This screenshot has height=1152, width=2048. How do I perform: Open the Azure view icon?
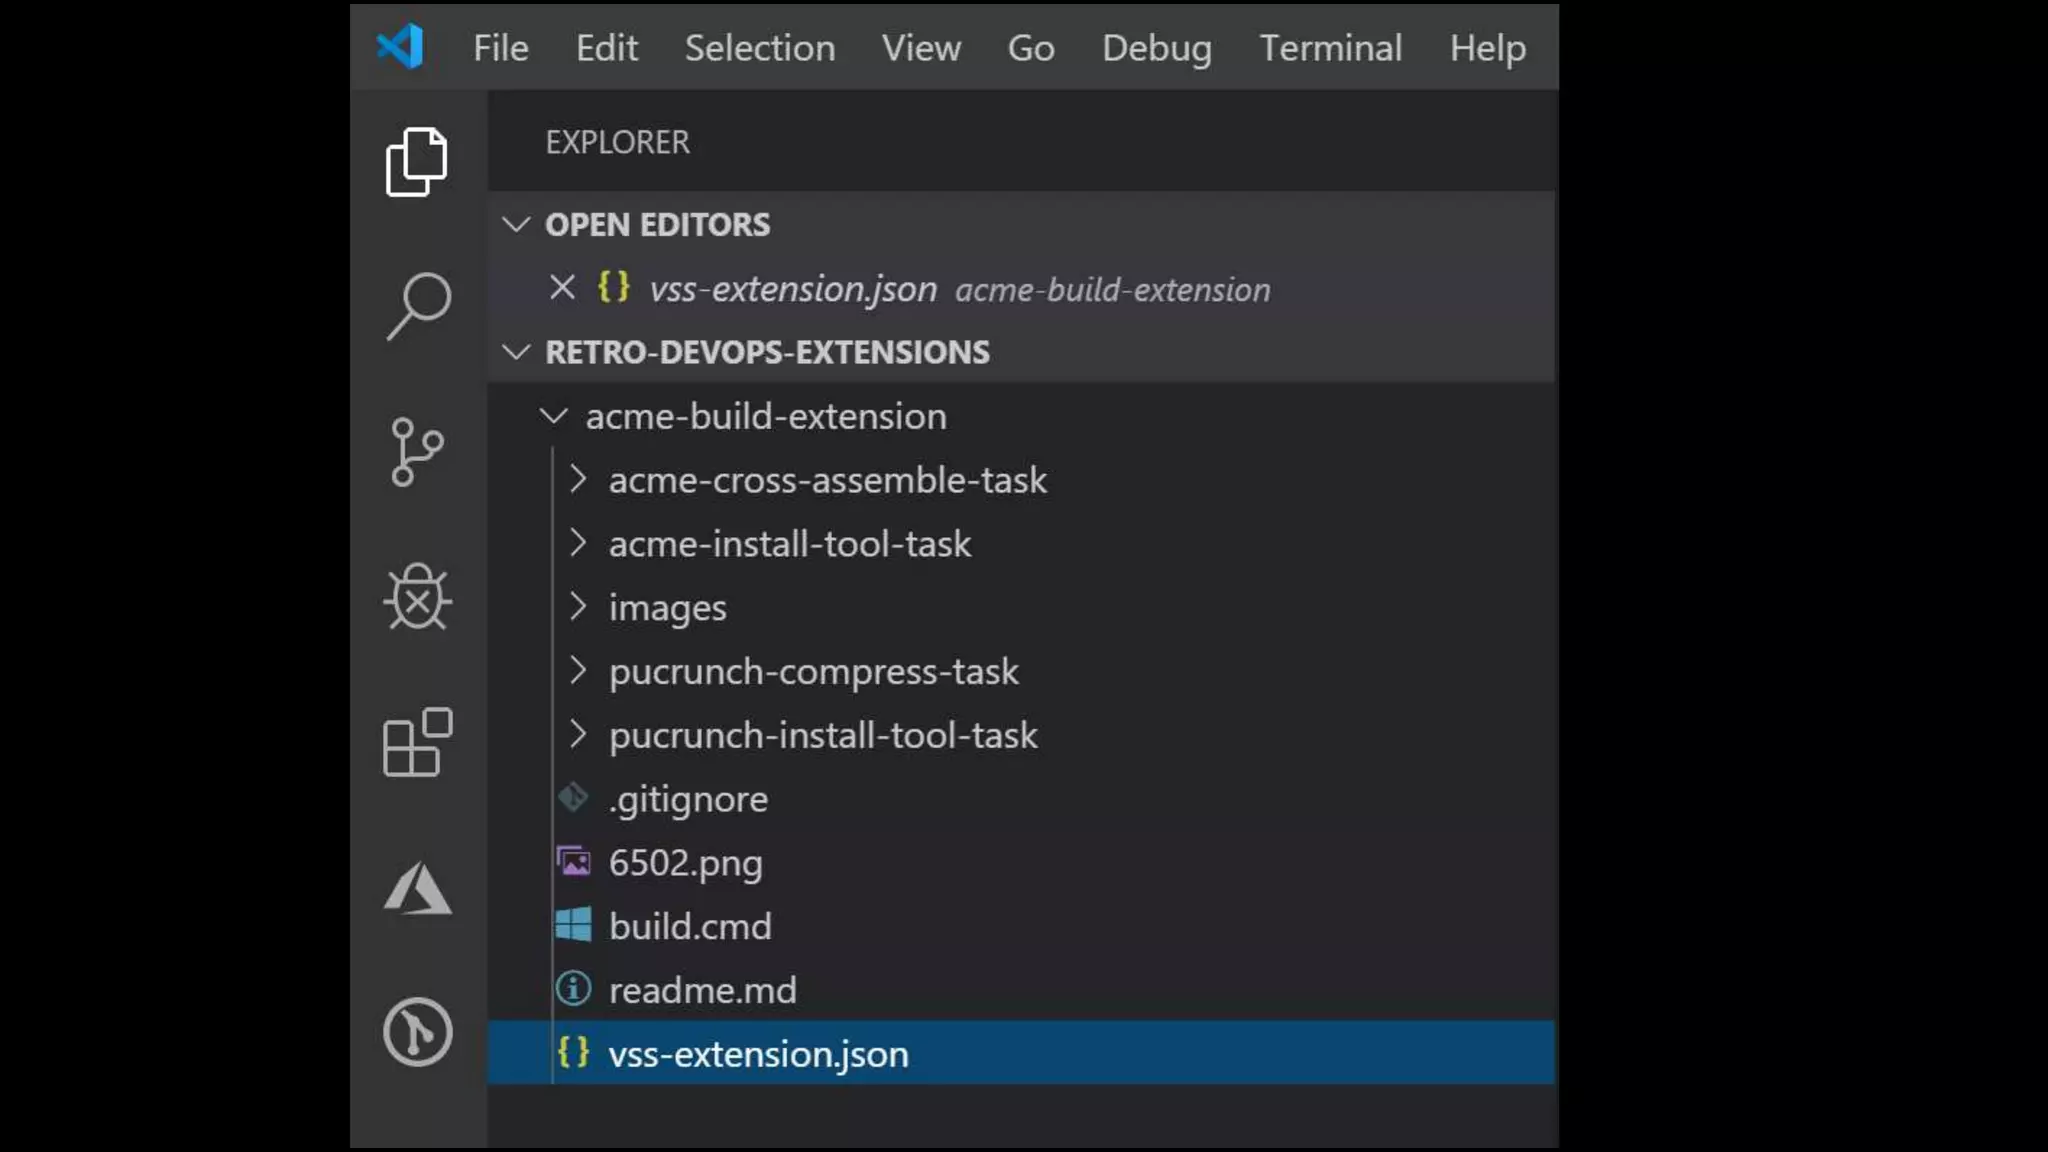pos(417,888)
